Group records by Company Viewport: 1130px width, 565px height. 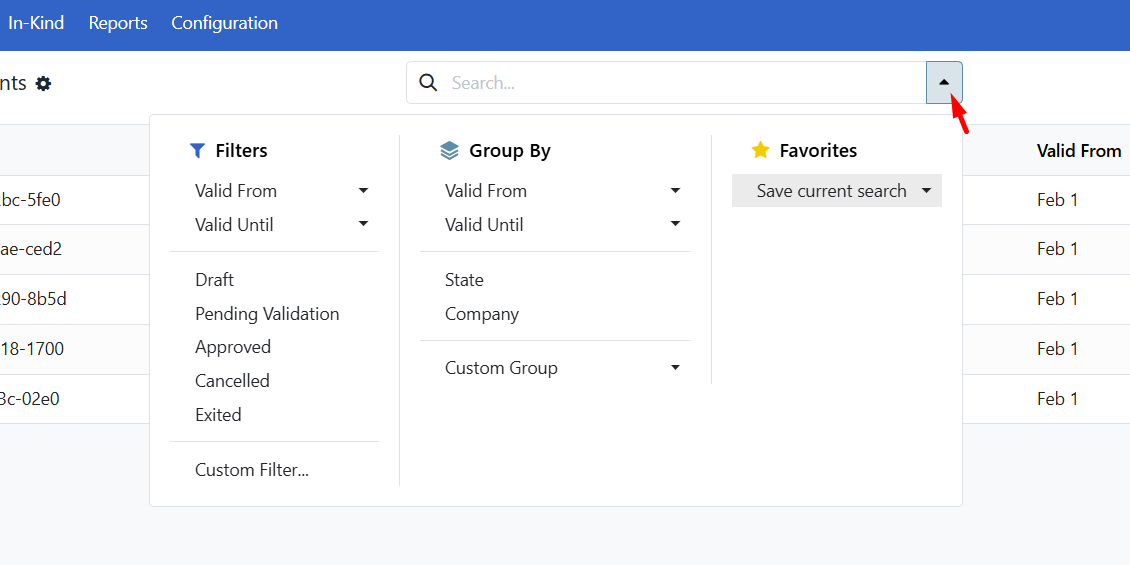coord(482,314)
